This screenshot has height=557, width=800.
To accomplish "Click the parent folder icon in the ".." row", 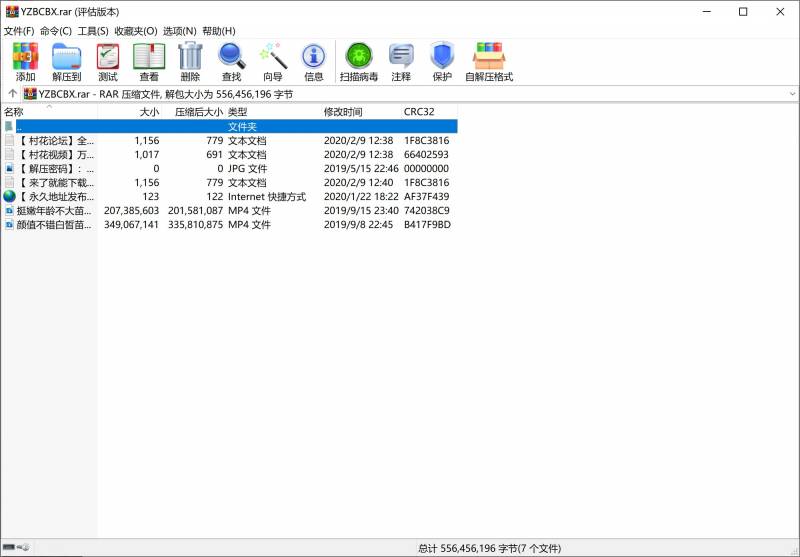I will [9, 126].
